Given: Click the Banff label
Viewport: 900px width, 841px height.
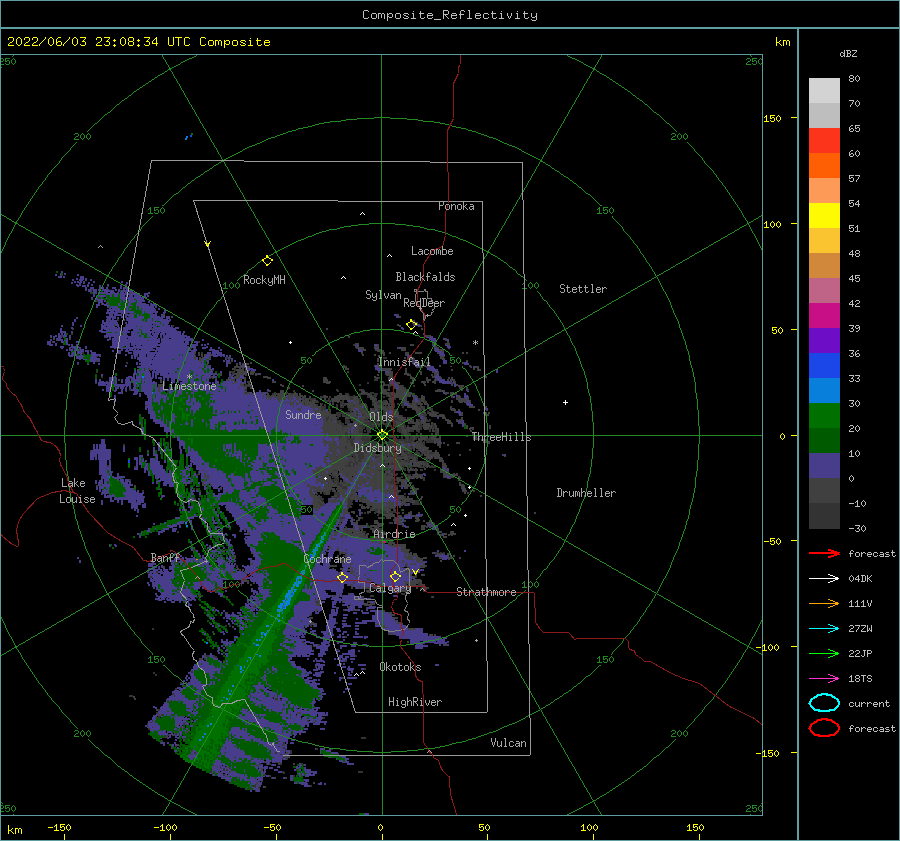Looking at the screenshot, I should tap(165, 558).
